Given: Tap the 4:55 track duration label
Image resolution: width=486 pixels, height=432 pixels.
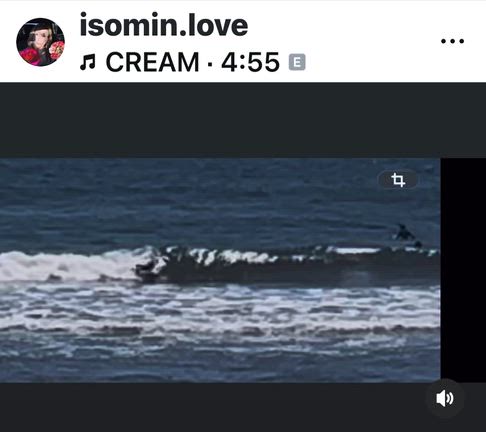Looking at the screenshot, I should pyautogui.click(x=250, y=62).
